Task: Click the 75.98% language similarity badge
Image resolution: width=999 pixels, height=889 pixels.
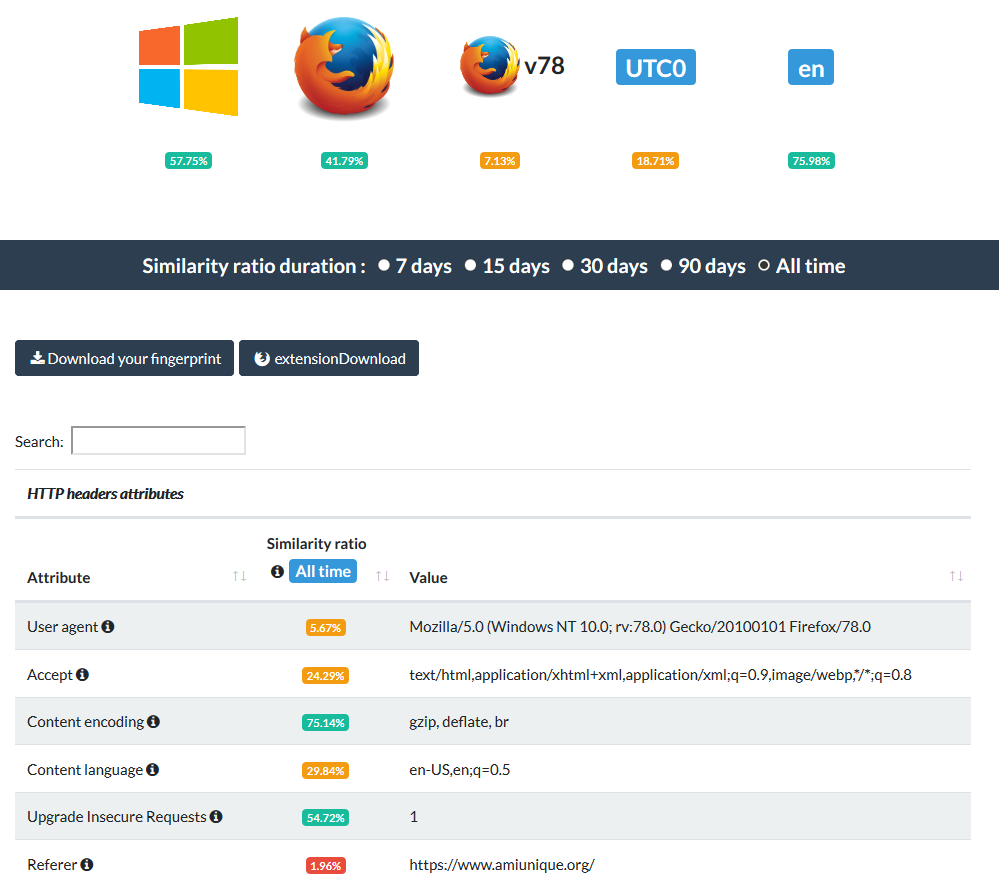Action: [x=811, y=161]
